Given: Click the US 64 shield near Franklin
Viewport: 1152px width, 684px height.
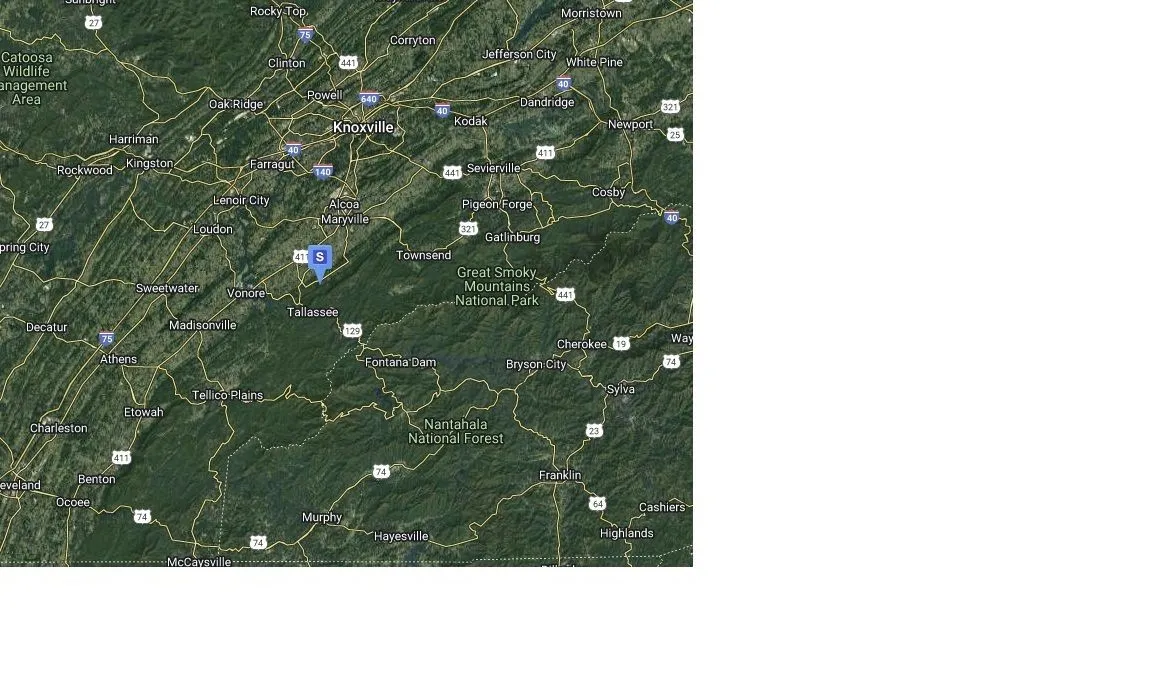Looking at the screenshot, I should coord(597,503).
